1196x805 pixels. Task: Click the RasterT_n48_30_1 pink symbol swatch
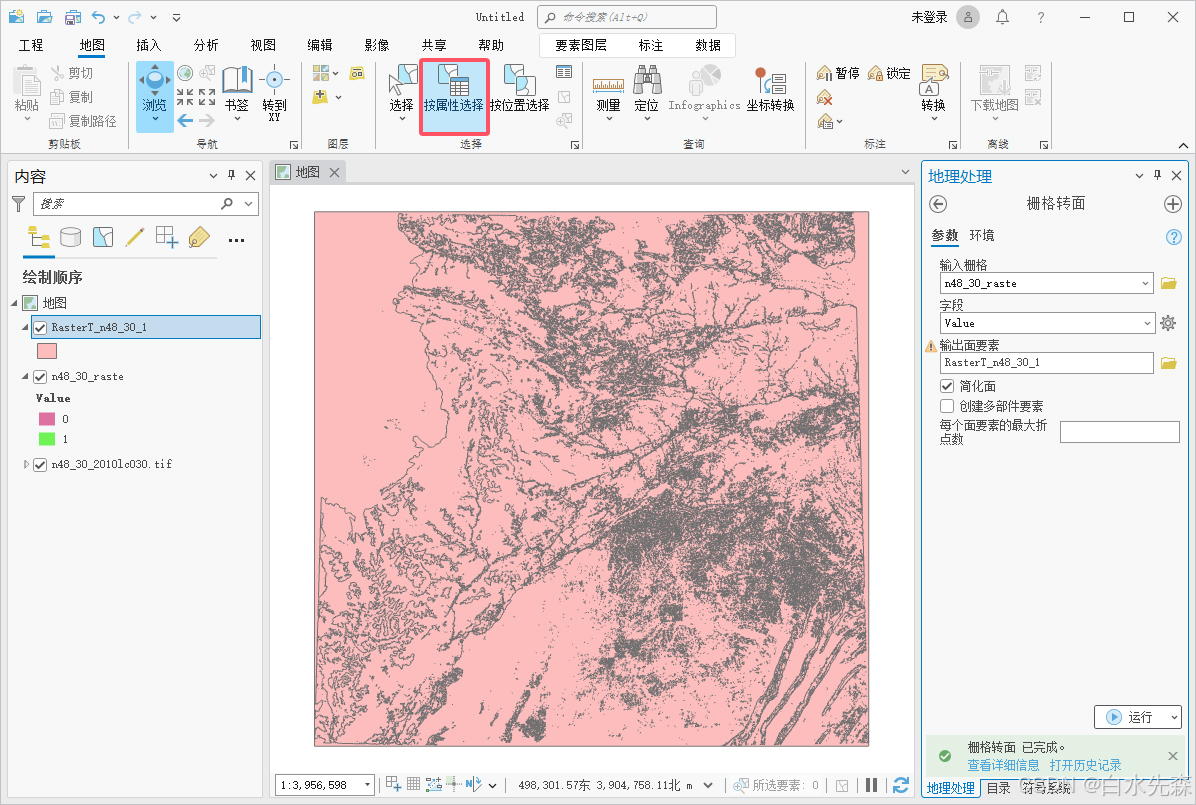click(47, 351)
